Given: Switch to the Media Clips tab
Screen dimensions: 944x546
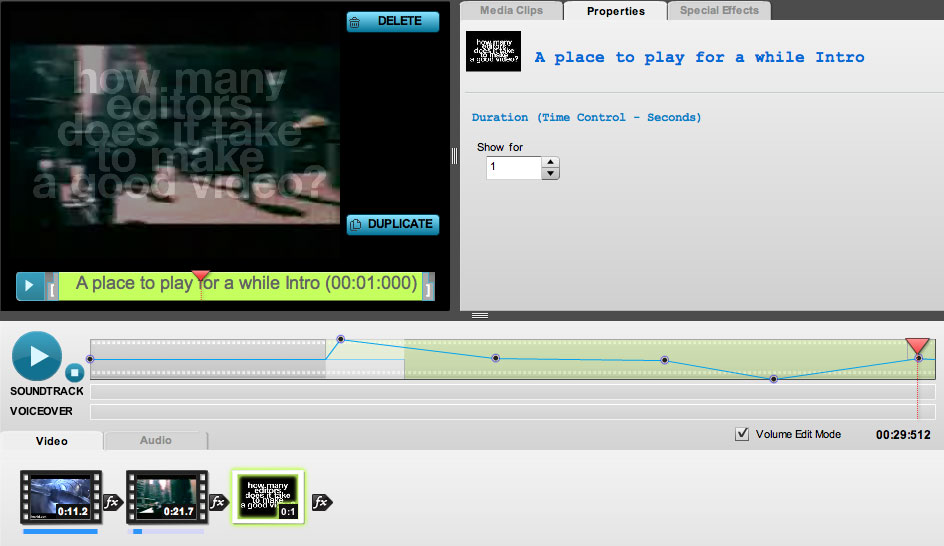Looking at the screenshot, I should (x=512, y=11).
